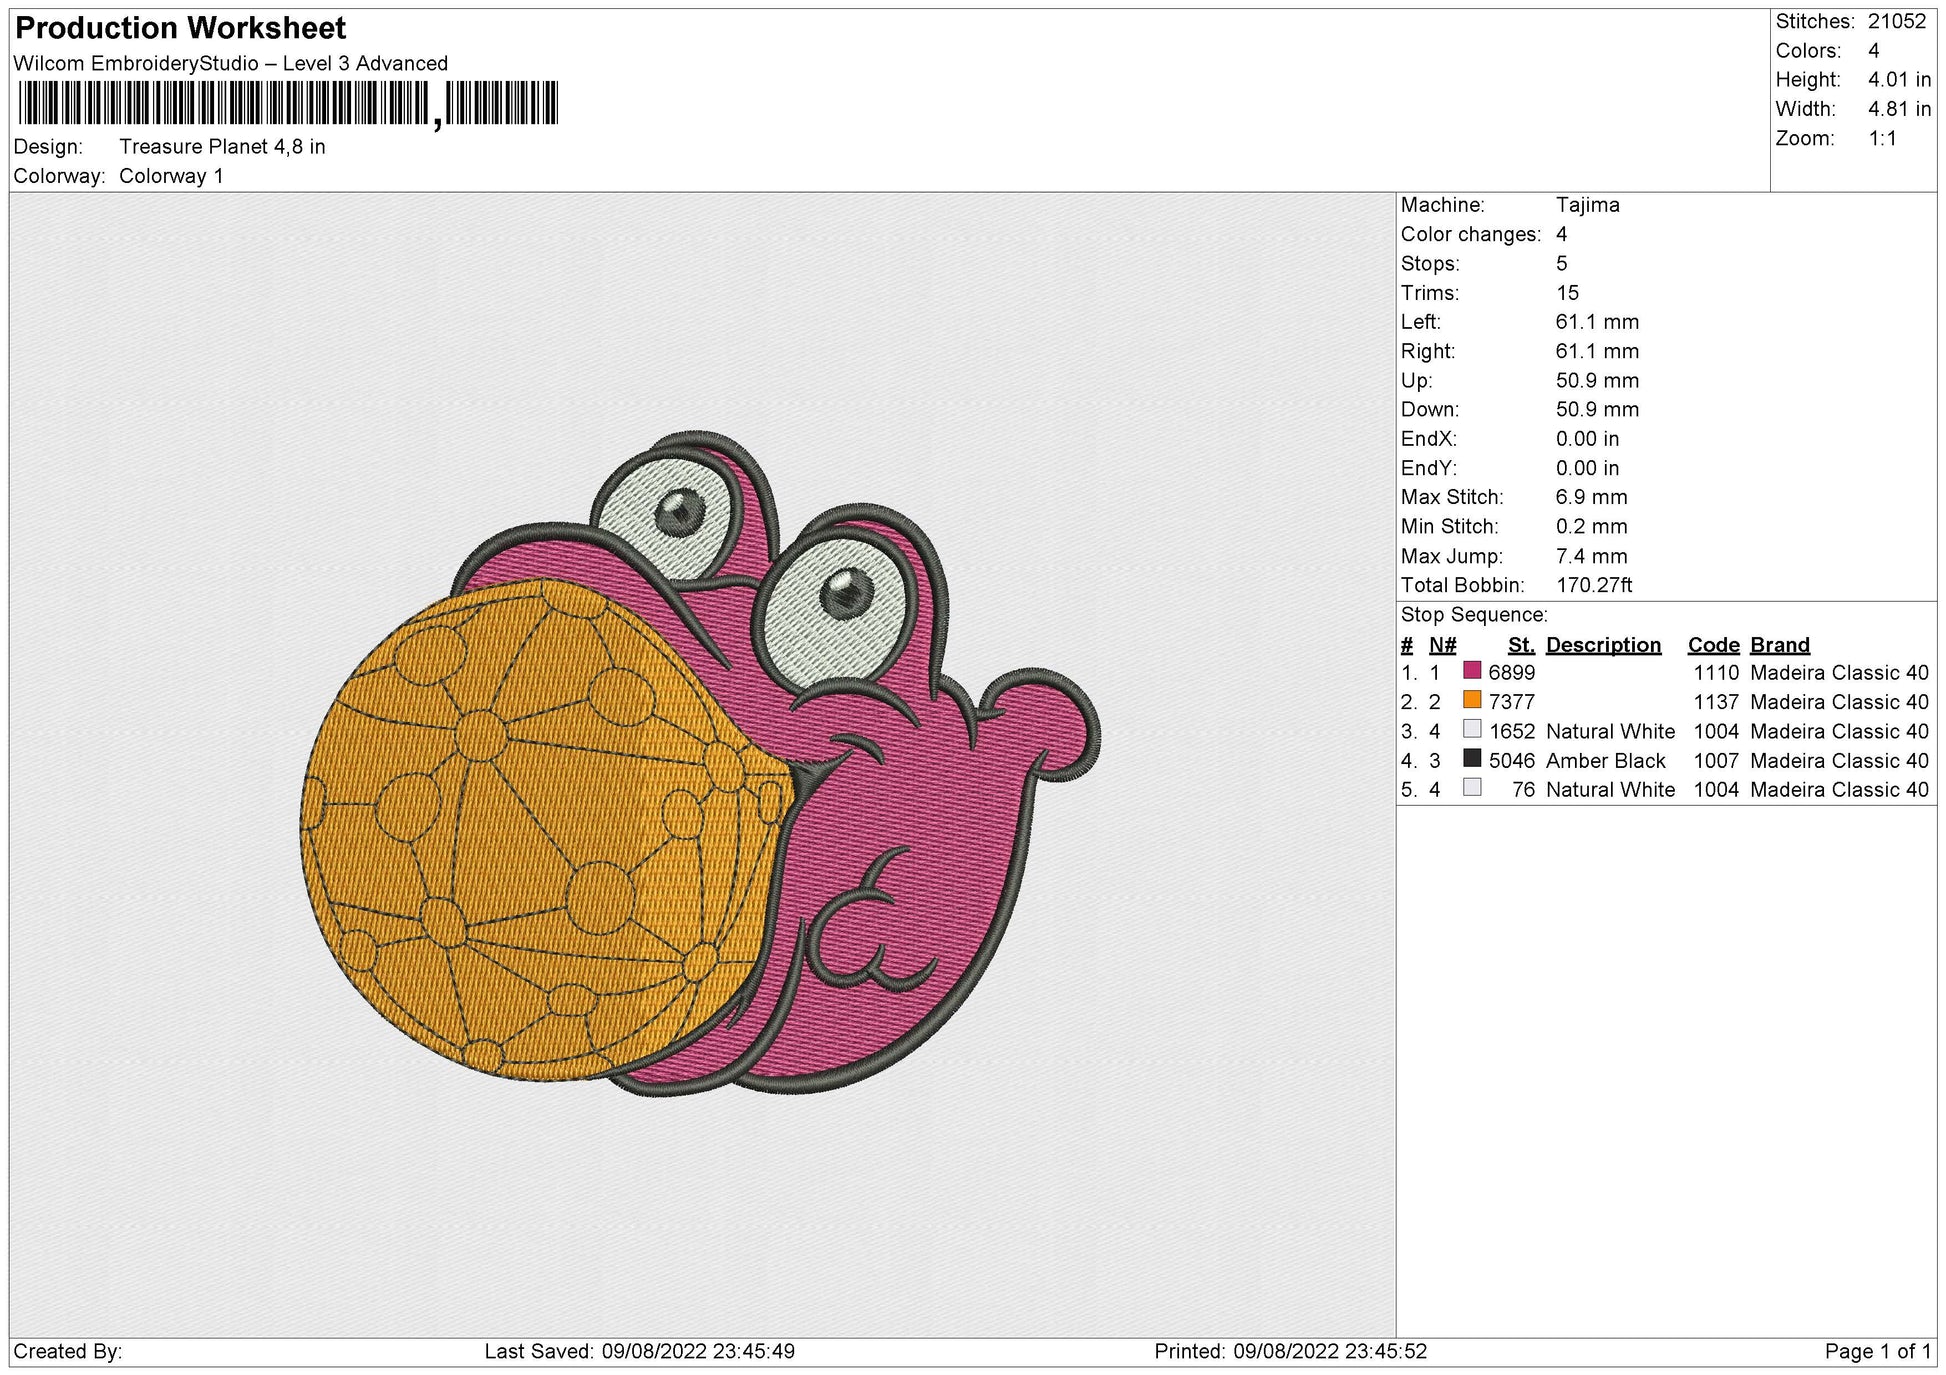
Task: Click the orange 7377 thread color swatch
Action: (x=1472, y=699)
